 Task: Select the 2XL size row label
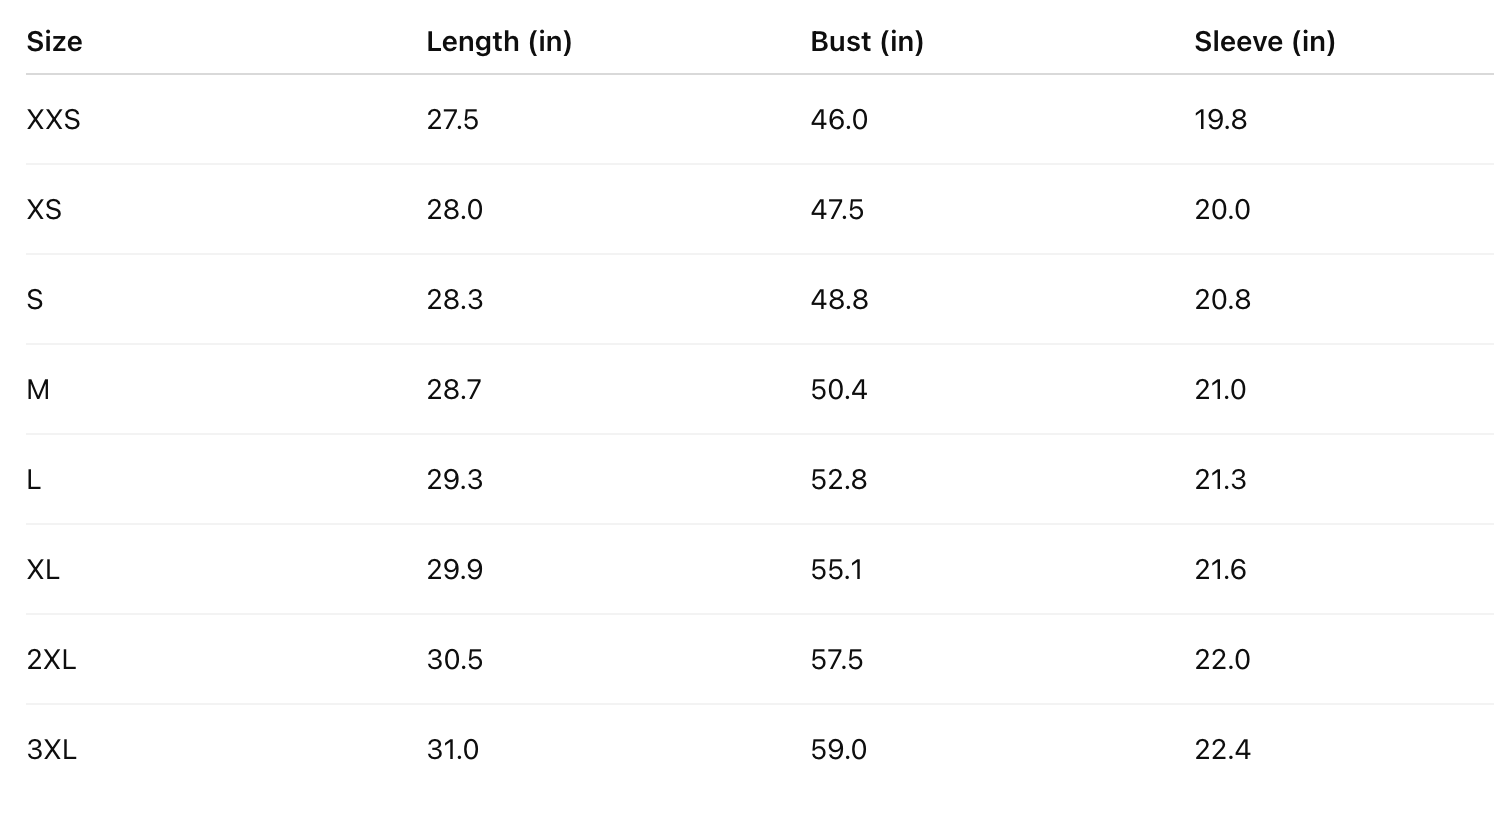tap(51, 660)
